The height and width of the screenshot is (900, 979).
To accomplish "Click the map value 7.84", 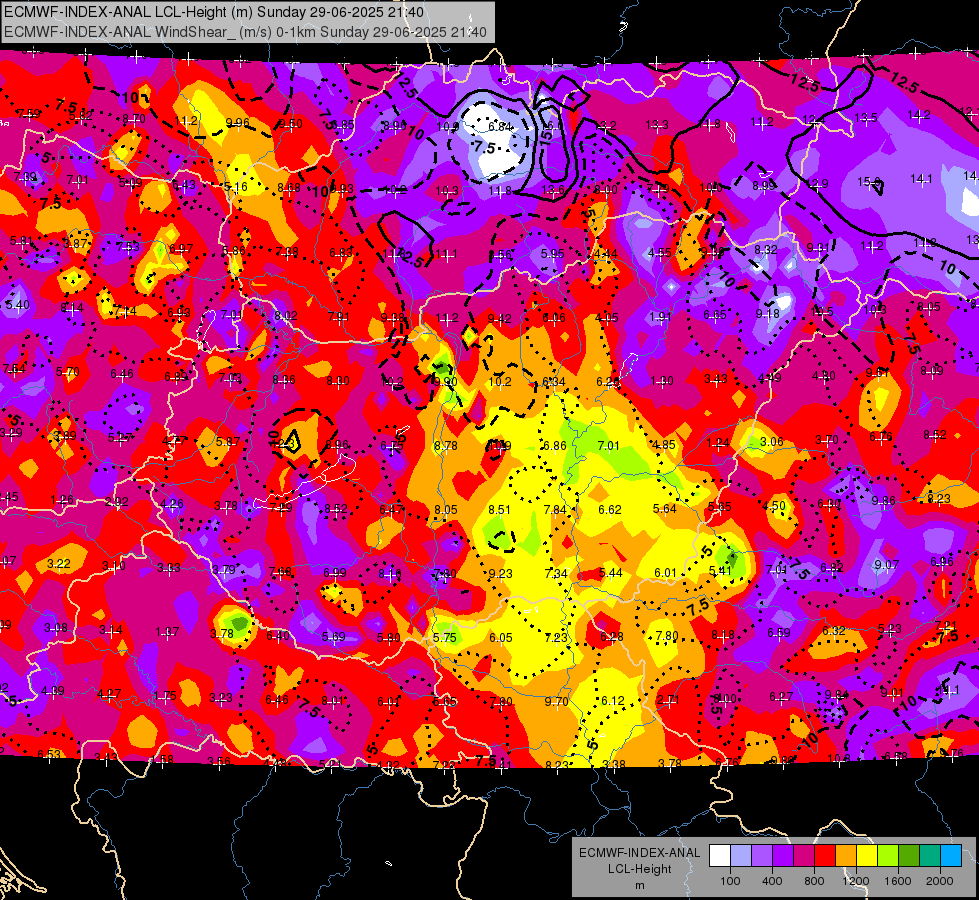I will [x=554, y=510].
